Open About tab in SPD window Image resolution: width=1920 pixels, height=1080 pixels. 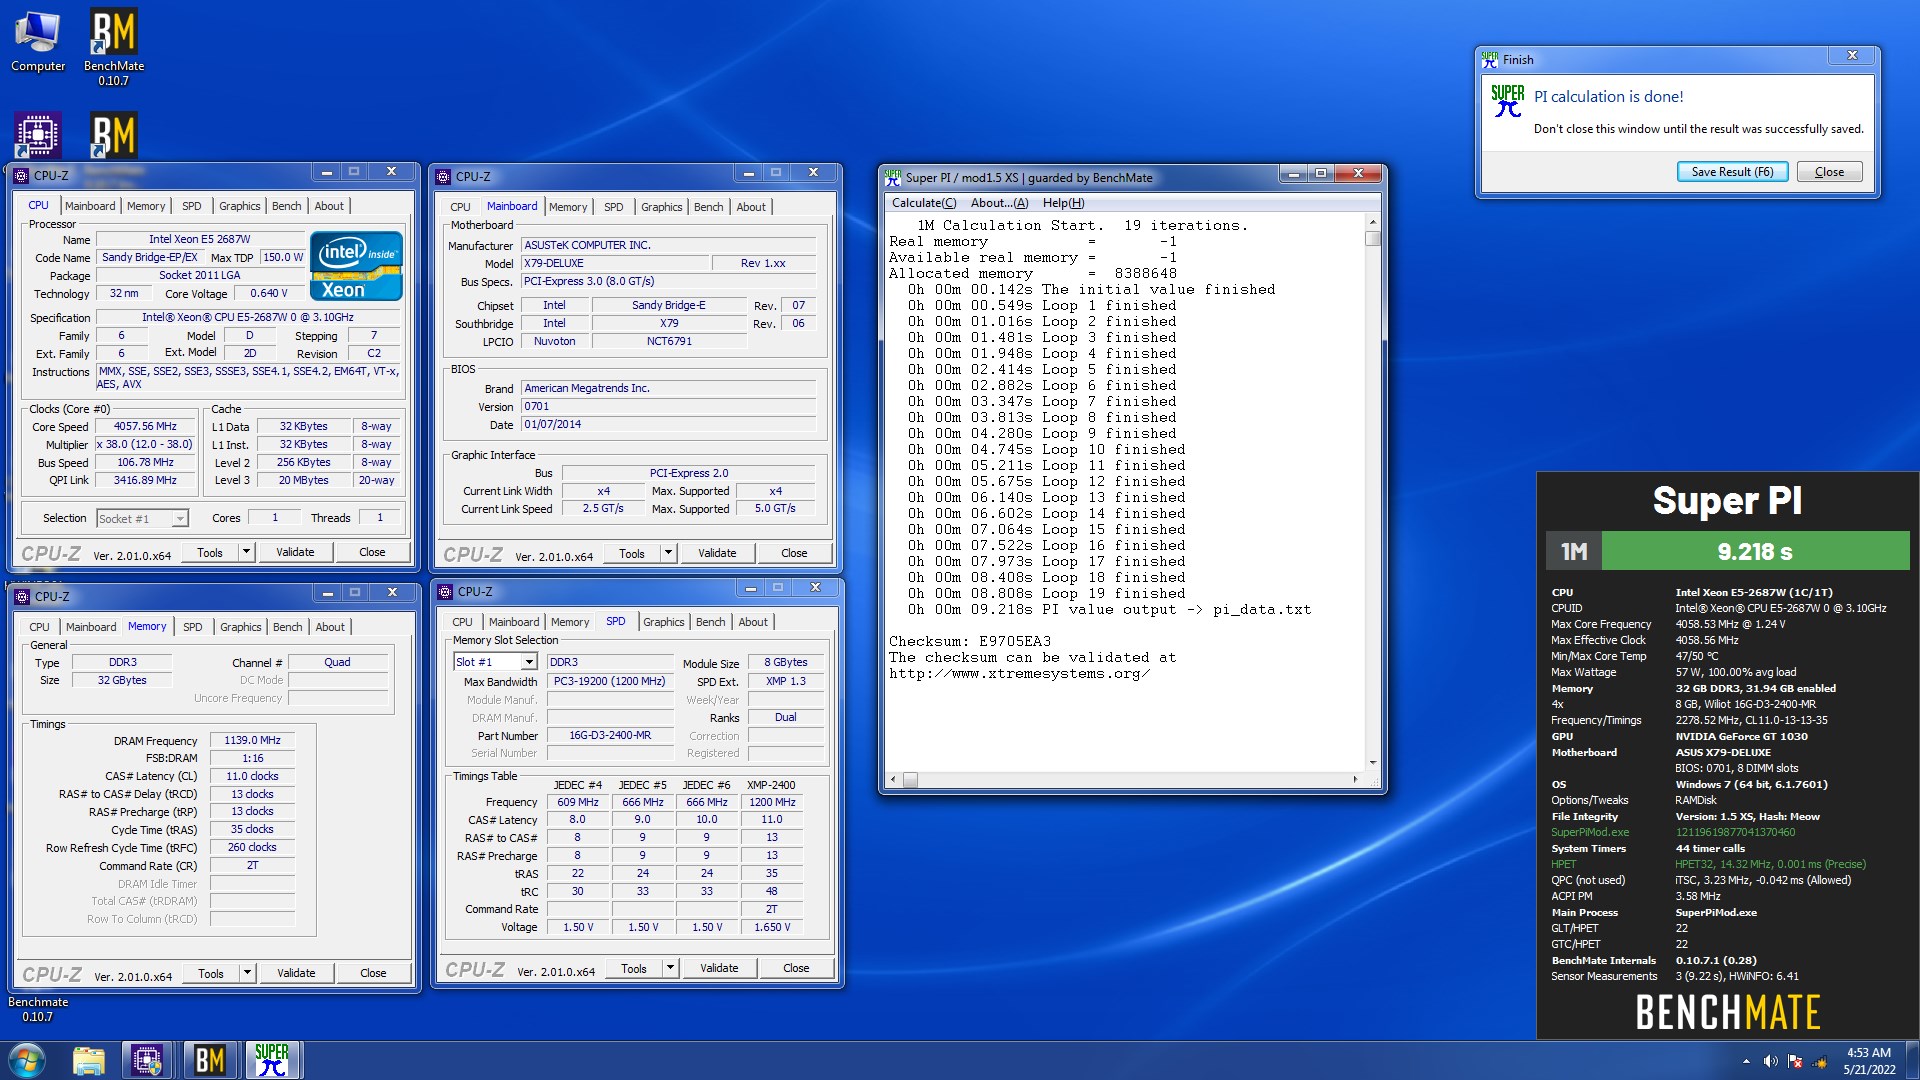(x=753, y=622)
